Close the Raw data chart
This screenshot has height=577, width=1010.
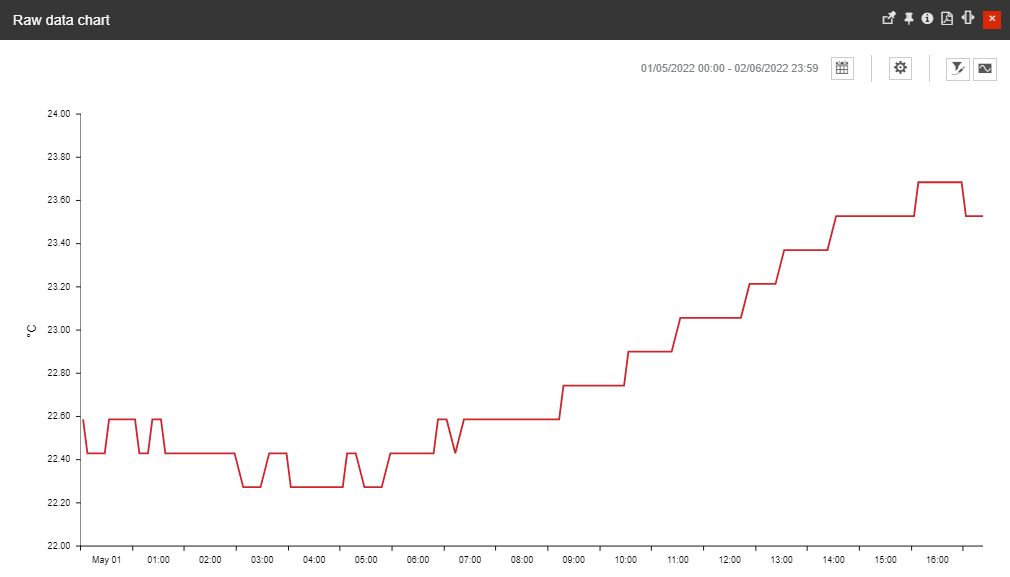click(991, 18)
